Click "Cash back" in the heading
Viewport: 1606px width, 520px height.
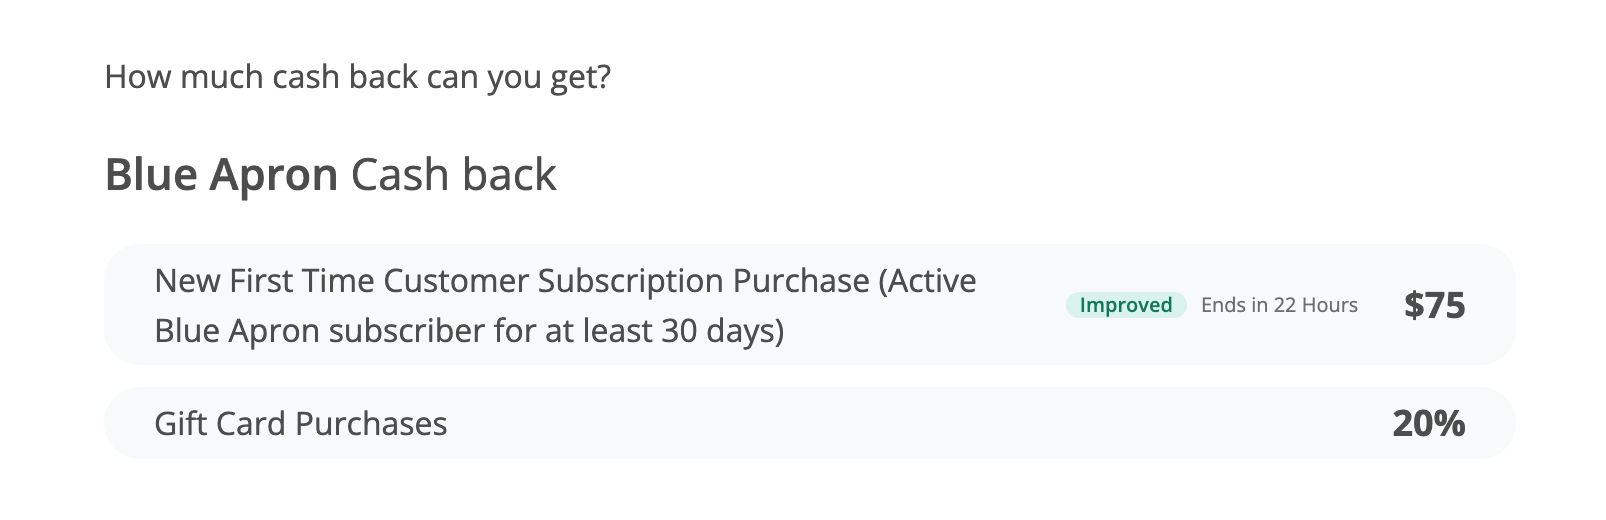coord(453,175)
